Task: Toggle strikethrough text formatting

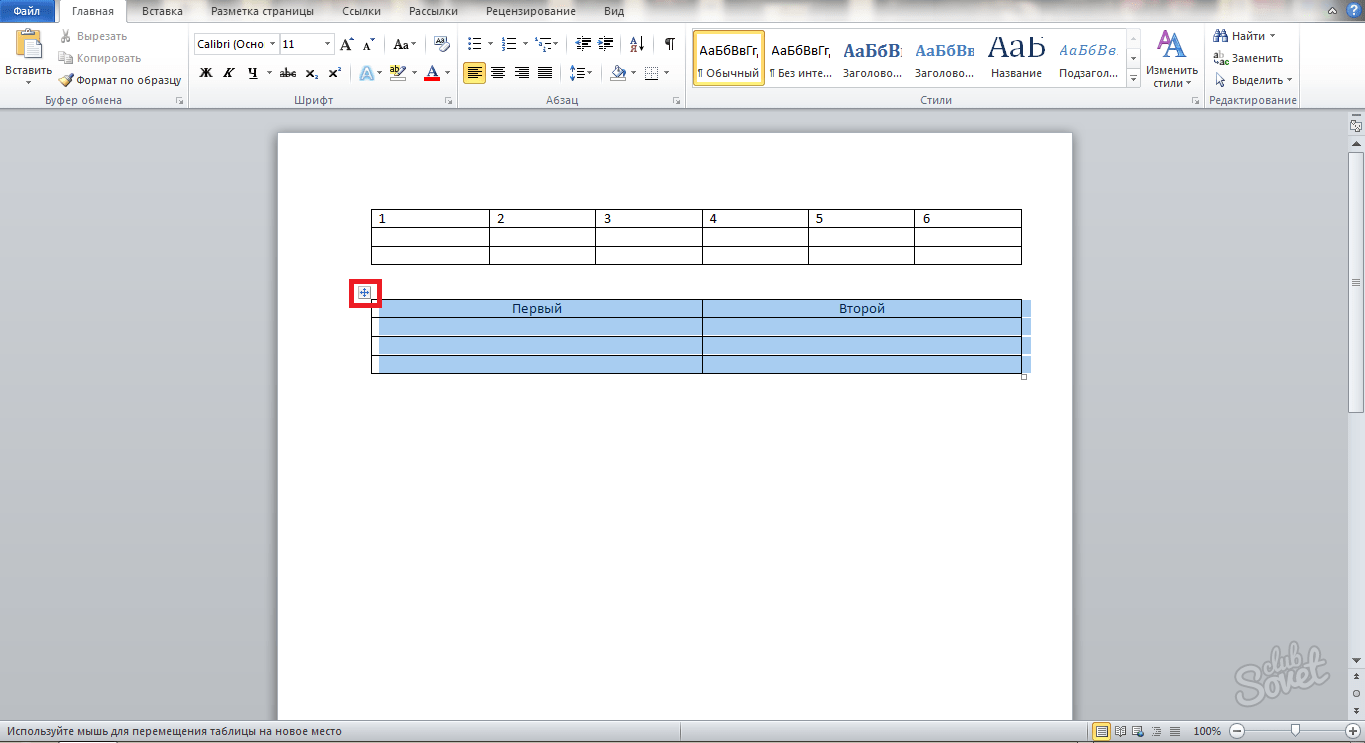Action: (x=288, y=73)
